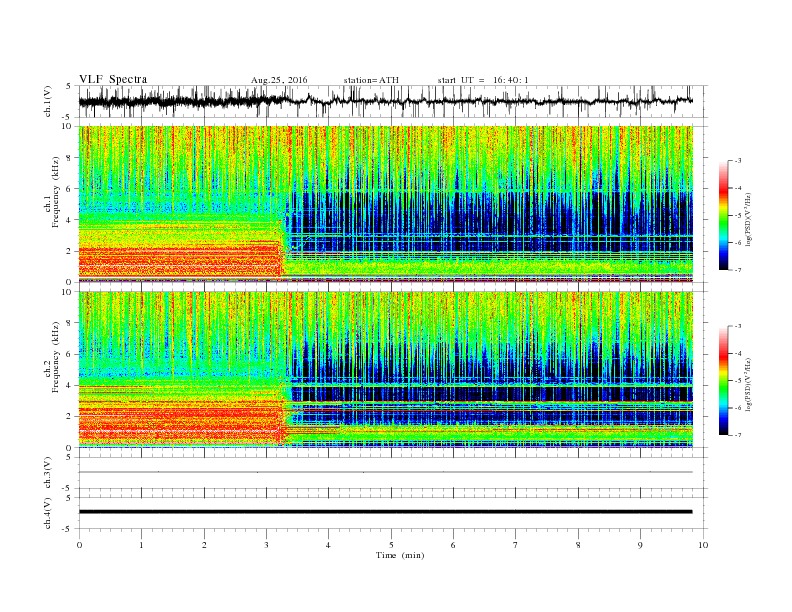Click the "-7" label on ch.1 colorbar

pyautogui.click(x=737, y=270)
